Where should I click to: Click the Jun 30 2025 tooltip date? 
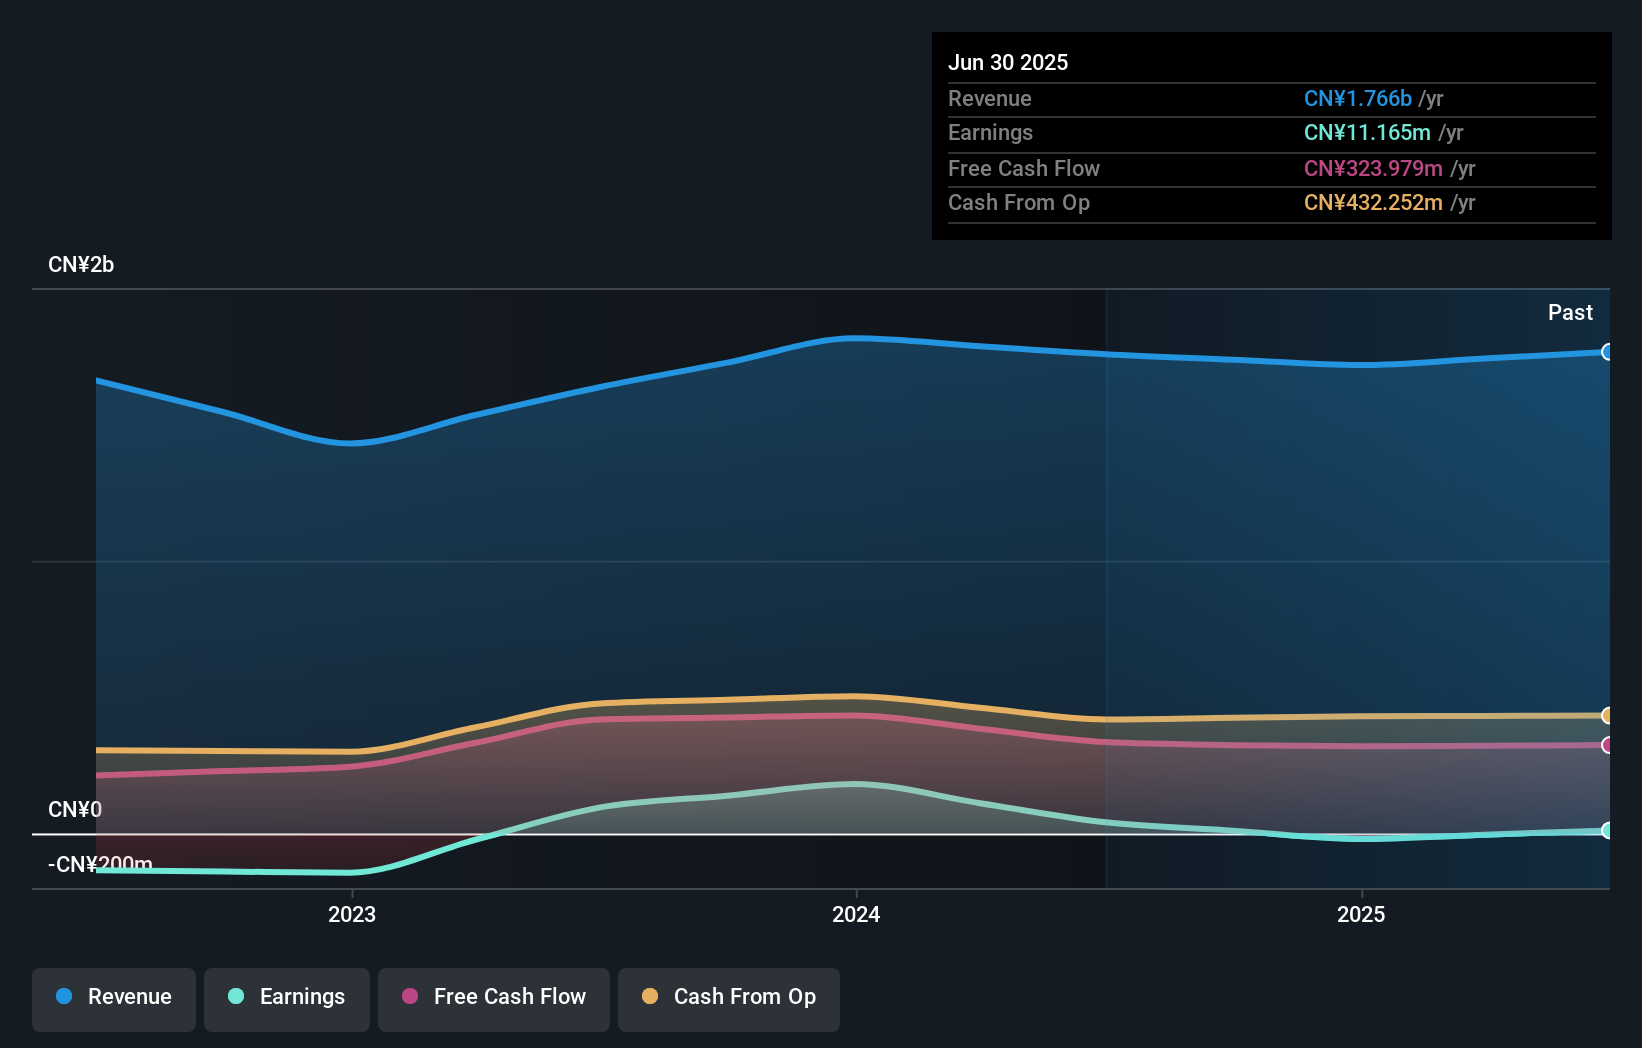point(1008,62)
